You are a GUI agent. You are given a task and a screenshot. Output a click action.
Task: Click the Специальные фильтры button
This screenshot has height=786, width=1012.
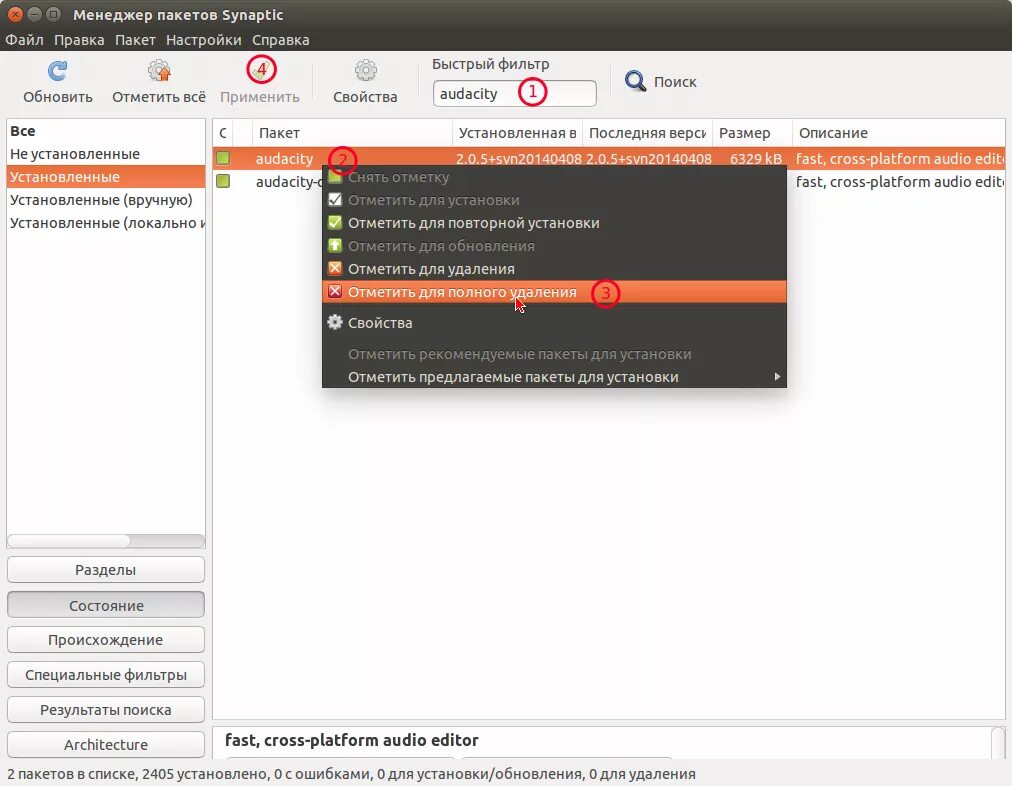click(x=106, y=674)
